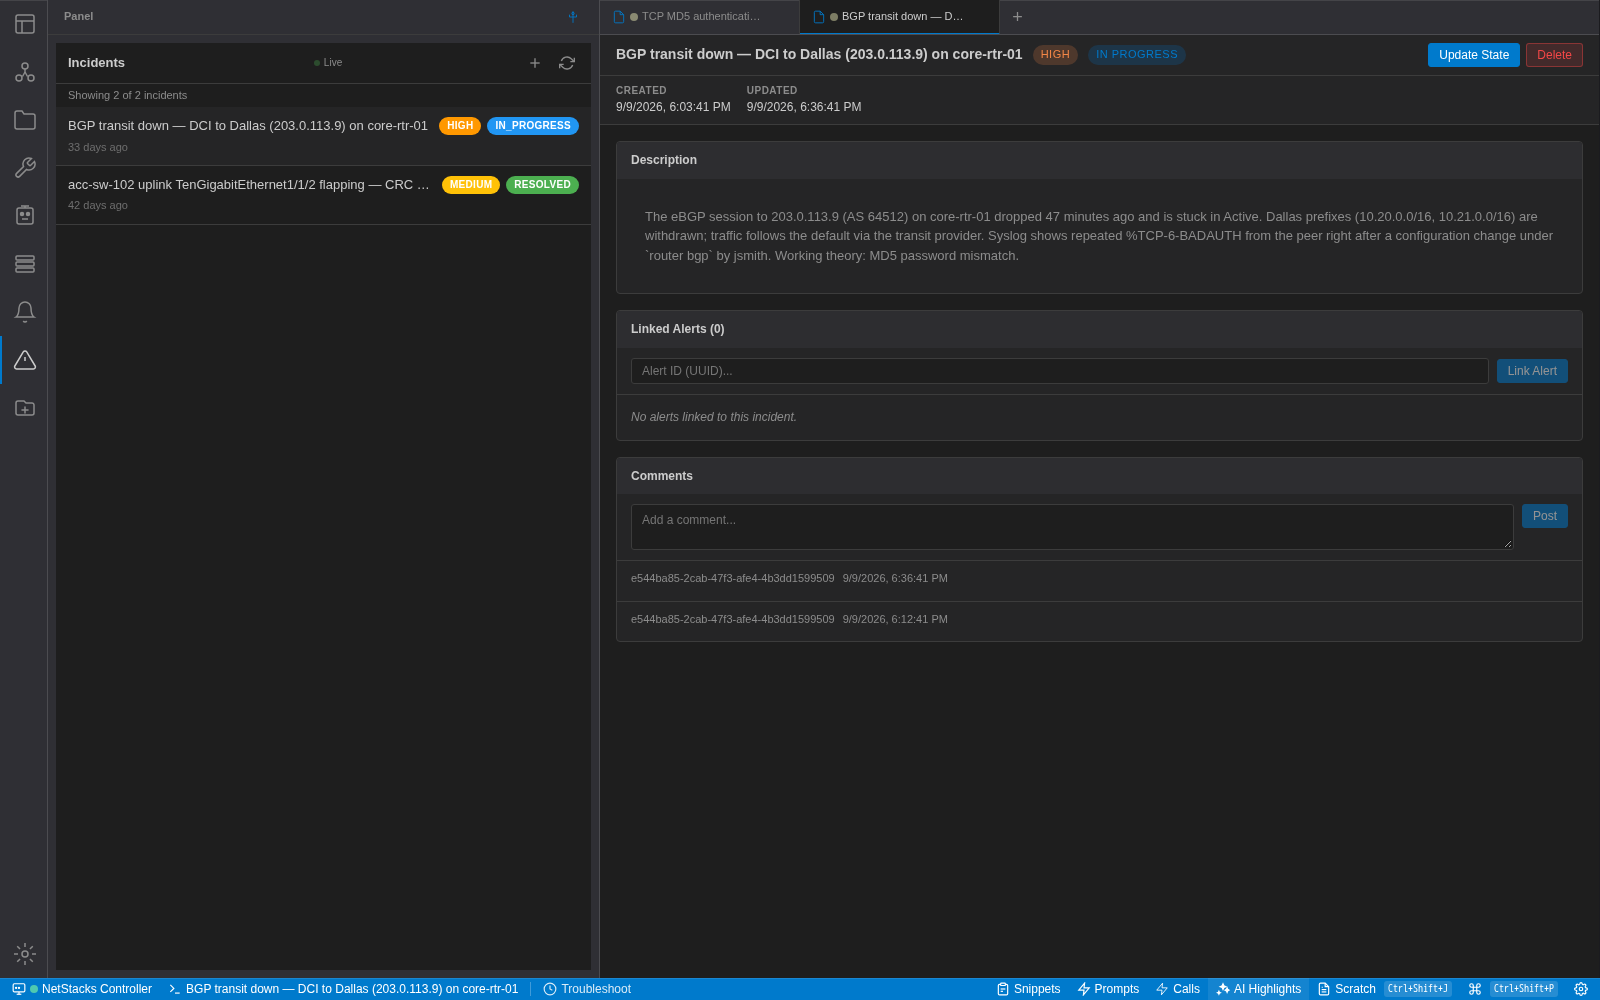Click the BGP transit session in status bar
The width and height of the screenshot is (1600, 1000).
point(343,989)
